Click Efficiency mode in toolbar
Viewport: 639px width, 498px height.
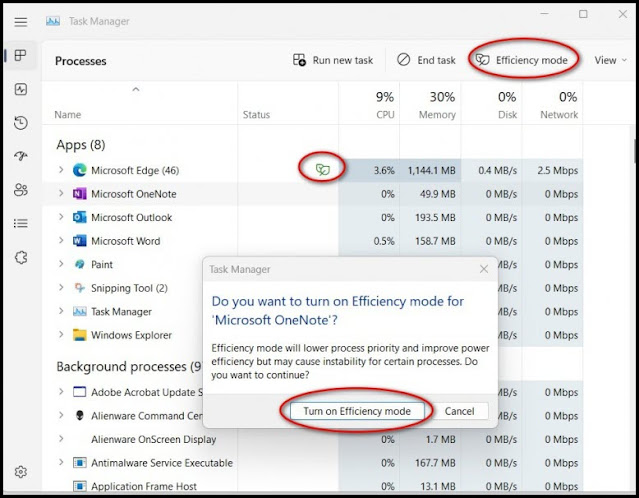click(522, 60)
